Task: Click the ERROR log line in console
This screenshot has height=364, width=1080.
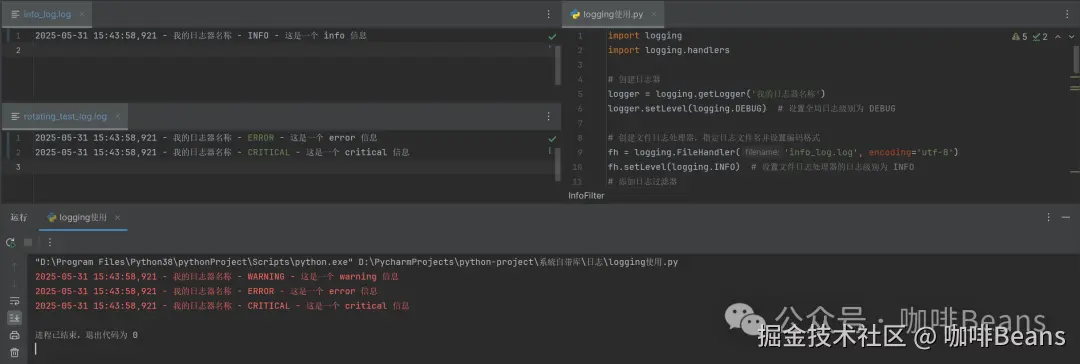Action: 207,291
